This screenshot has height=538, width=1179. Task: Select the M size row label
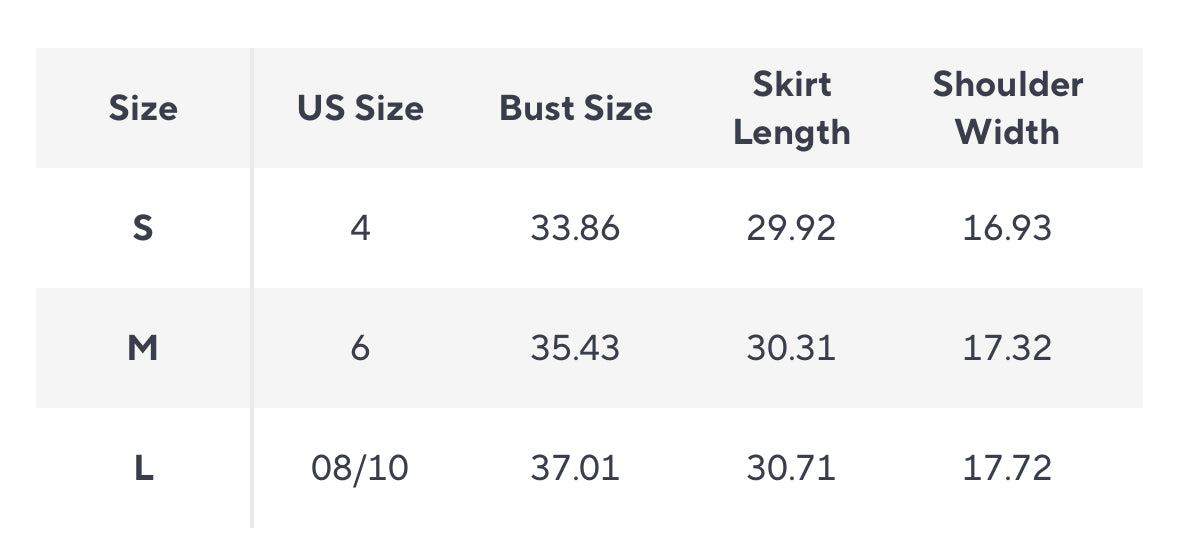point(143,348)
